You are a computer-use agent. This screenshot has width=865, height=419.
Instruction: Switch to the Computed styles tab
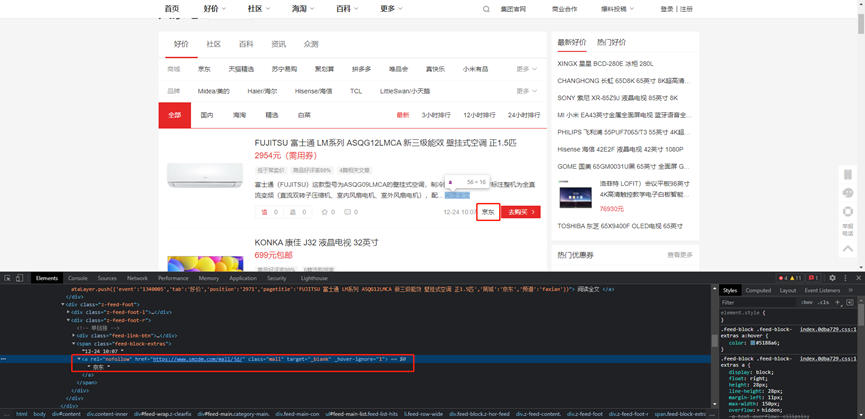click(x=758, y=290)
